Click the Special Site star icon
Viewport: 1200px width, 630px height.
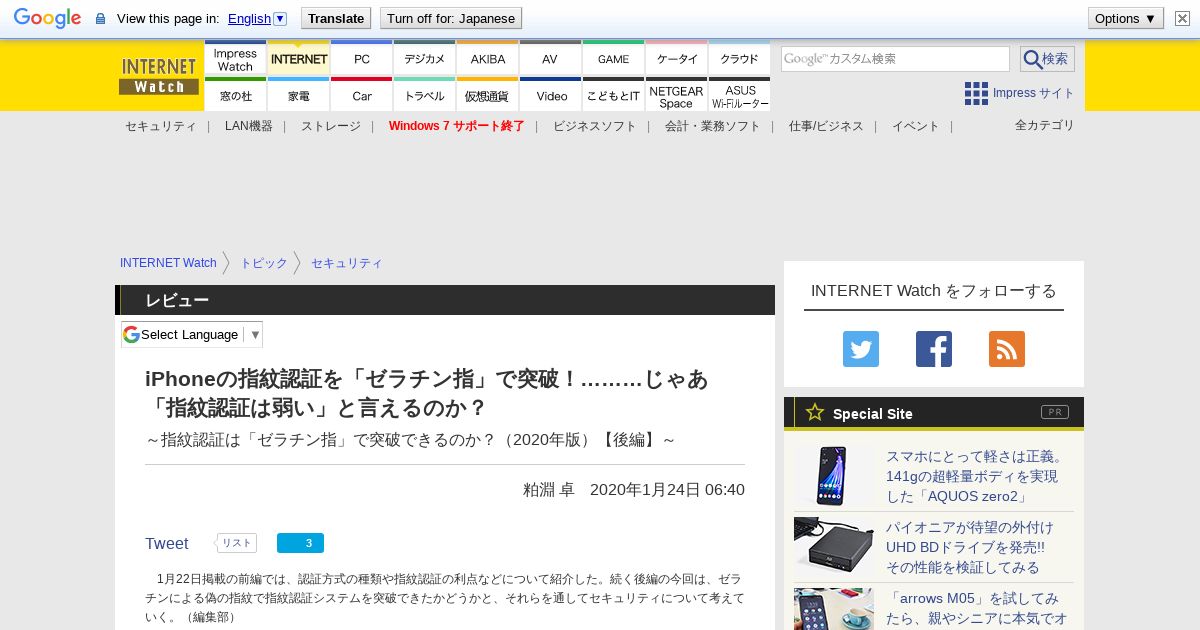click(815, 412)
